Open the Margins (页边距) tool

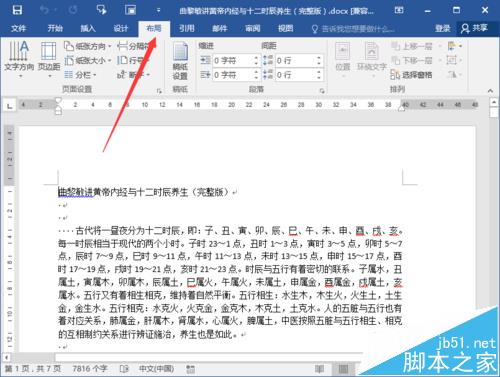(x=49, y=59)
